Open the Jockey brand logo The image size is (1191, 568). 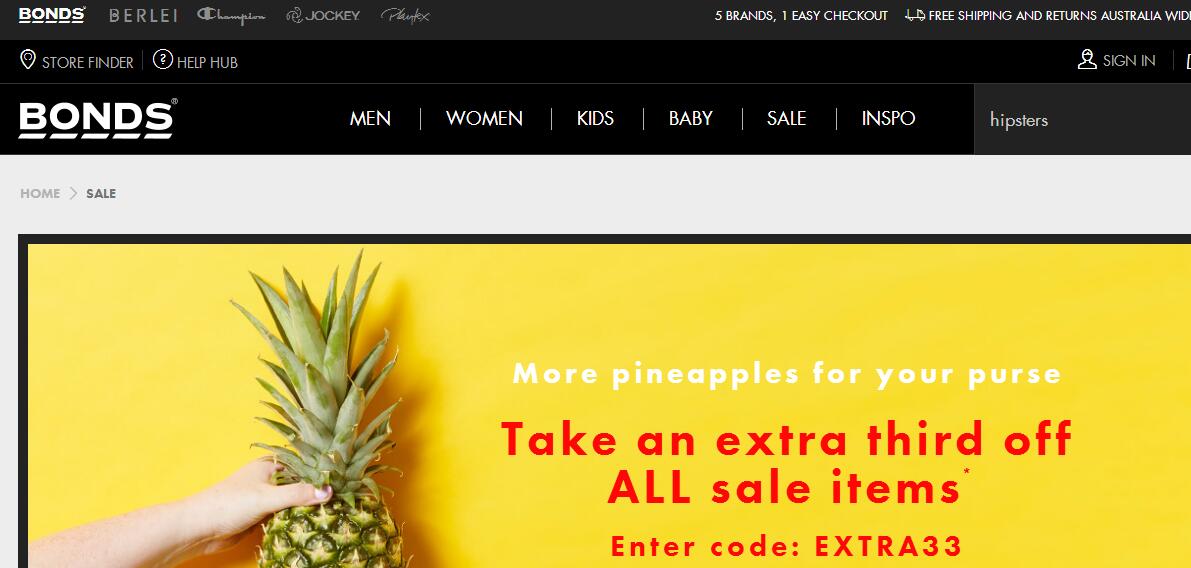click(x=323, y=15)
